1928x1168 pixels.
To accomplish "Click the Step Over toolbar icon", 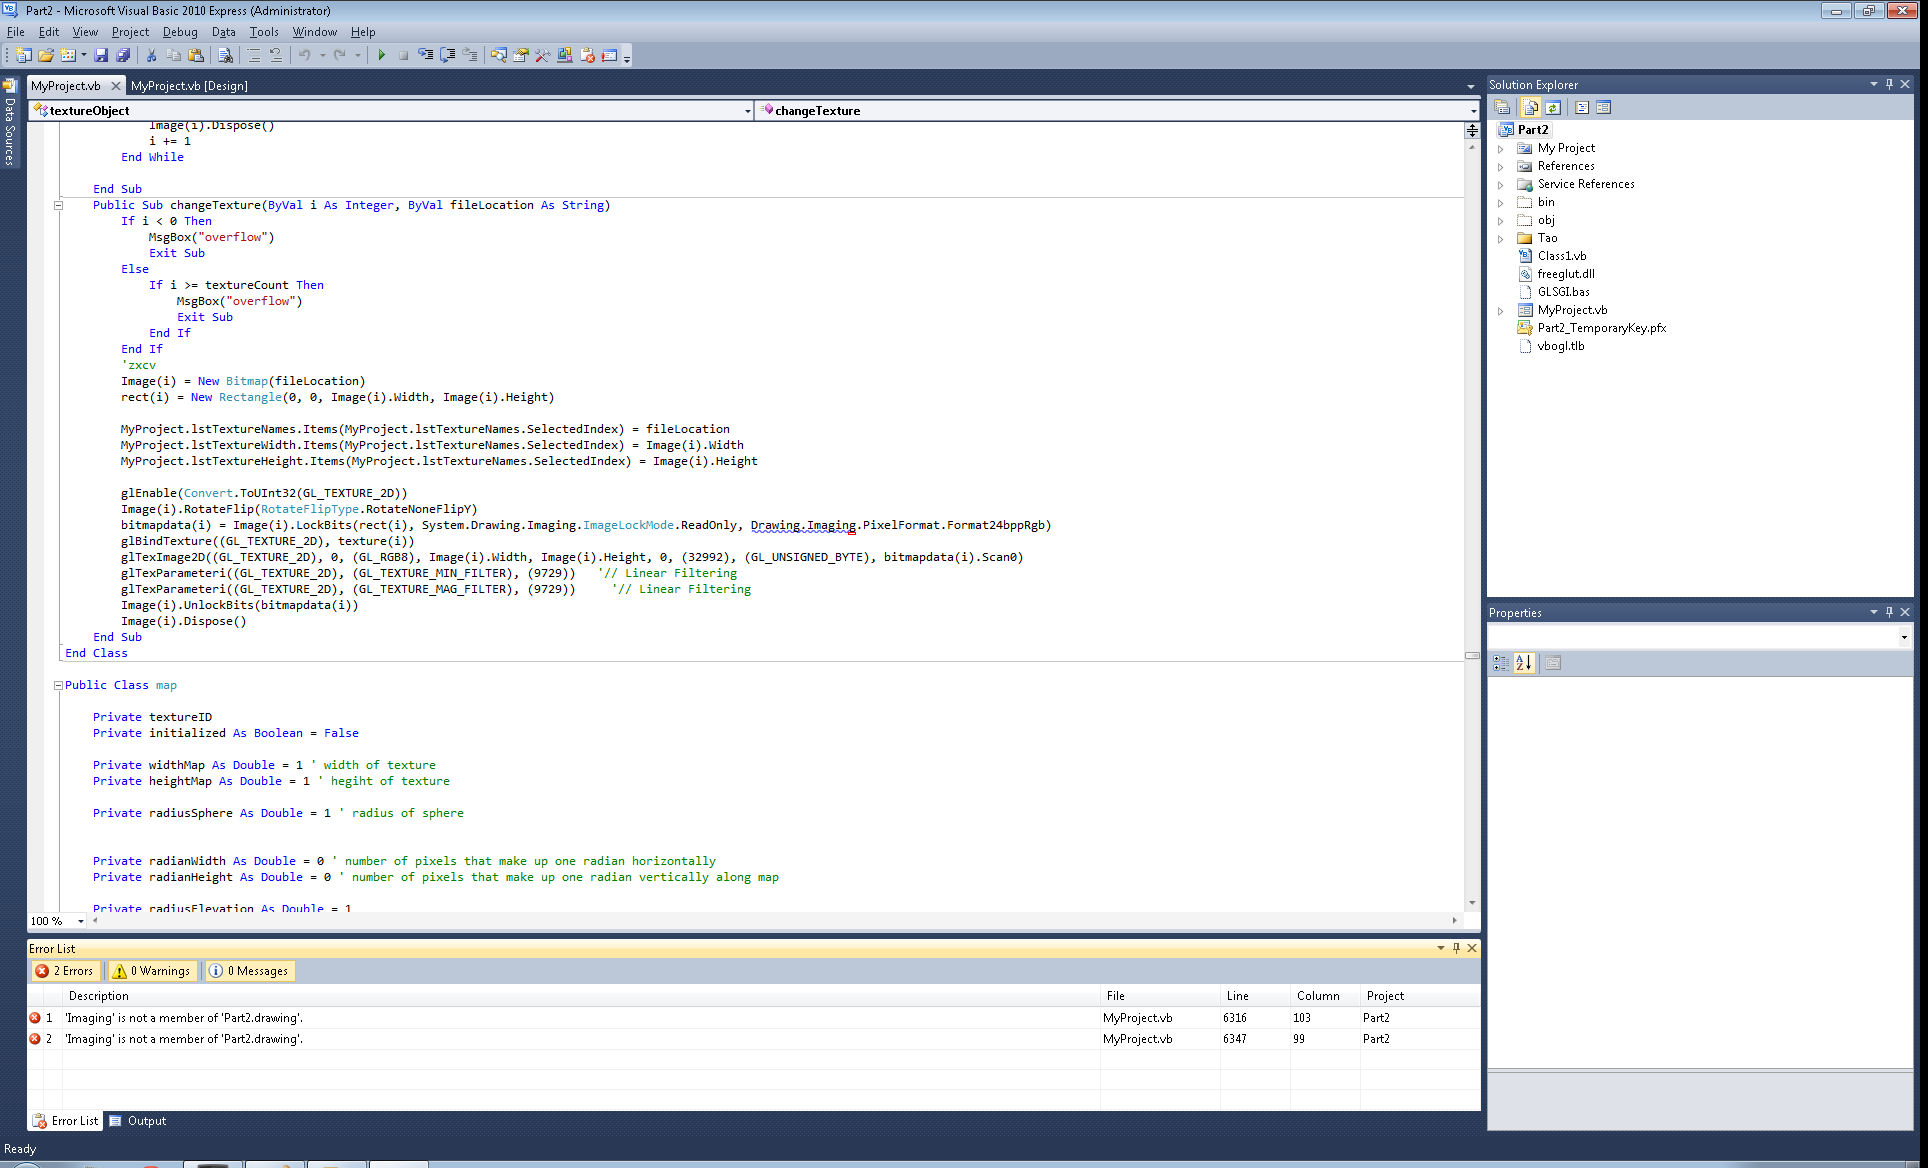I will [448, 55].
